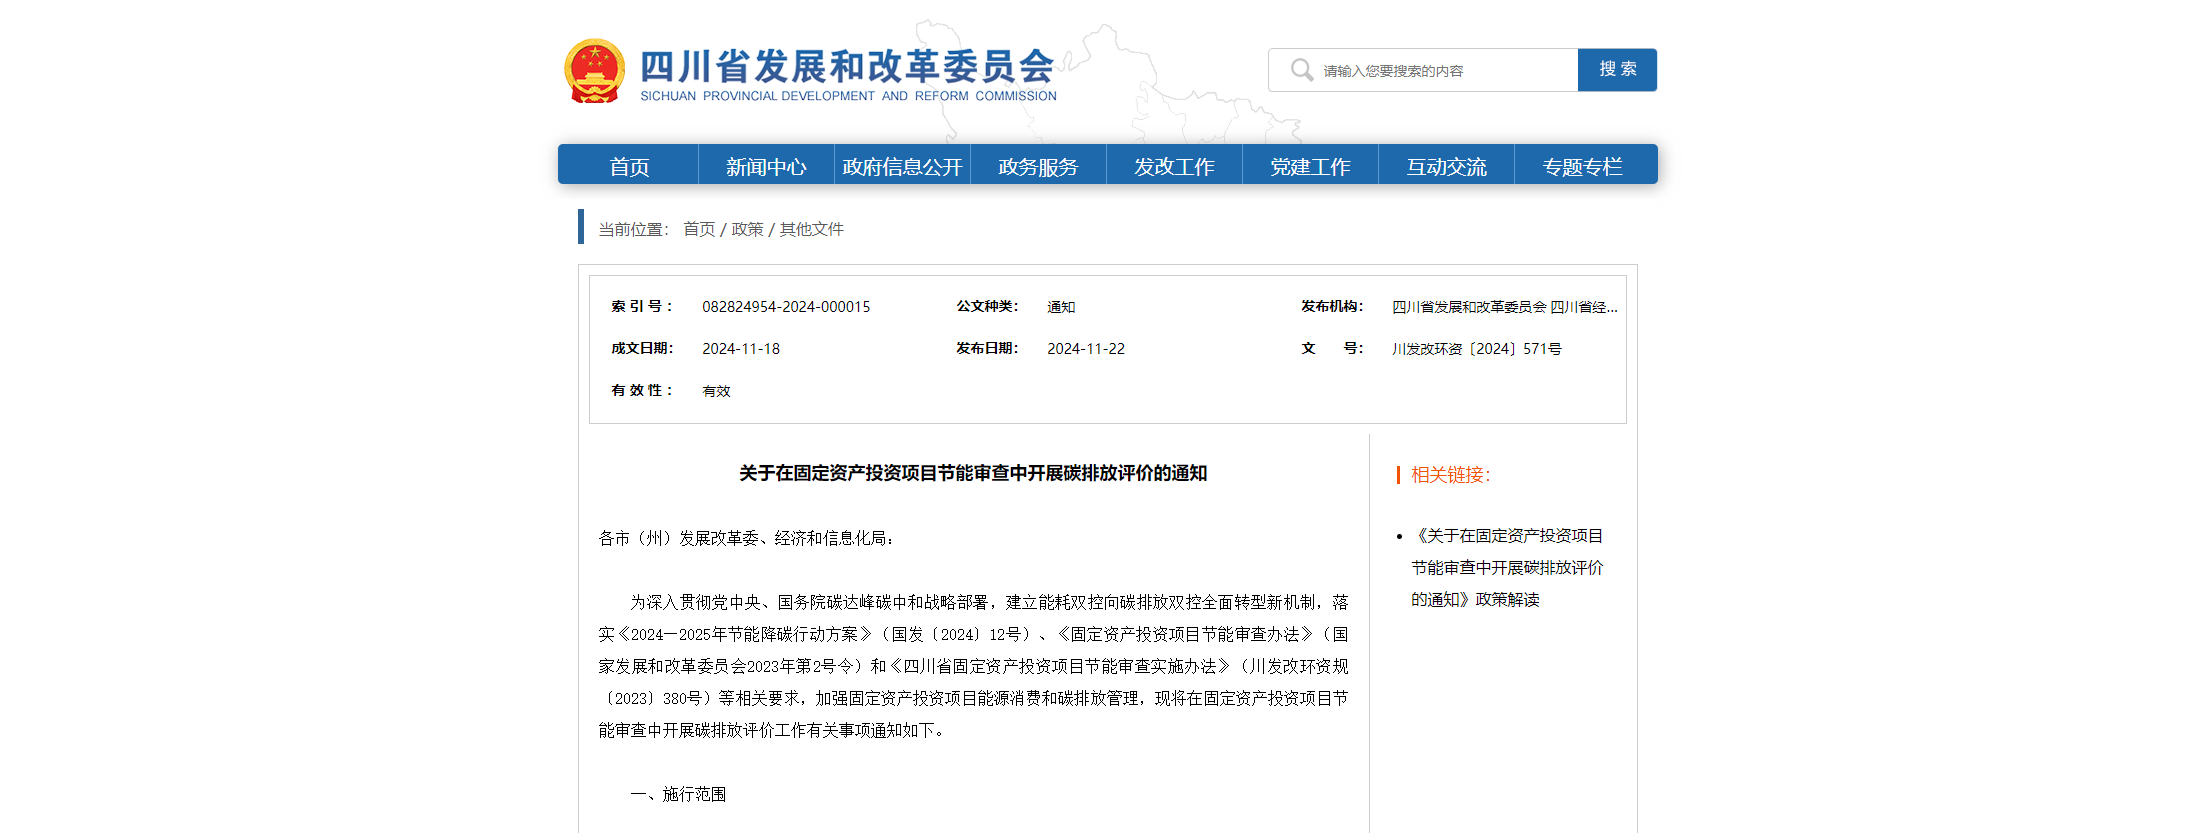Image resolution: width=2205 pixels, height=833 pixels.
Task: Click 专题专栏 in the navigation bar
Action: [x=1582, y=166]
